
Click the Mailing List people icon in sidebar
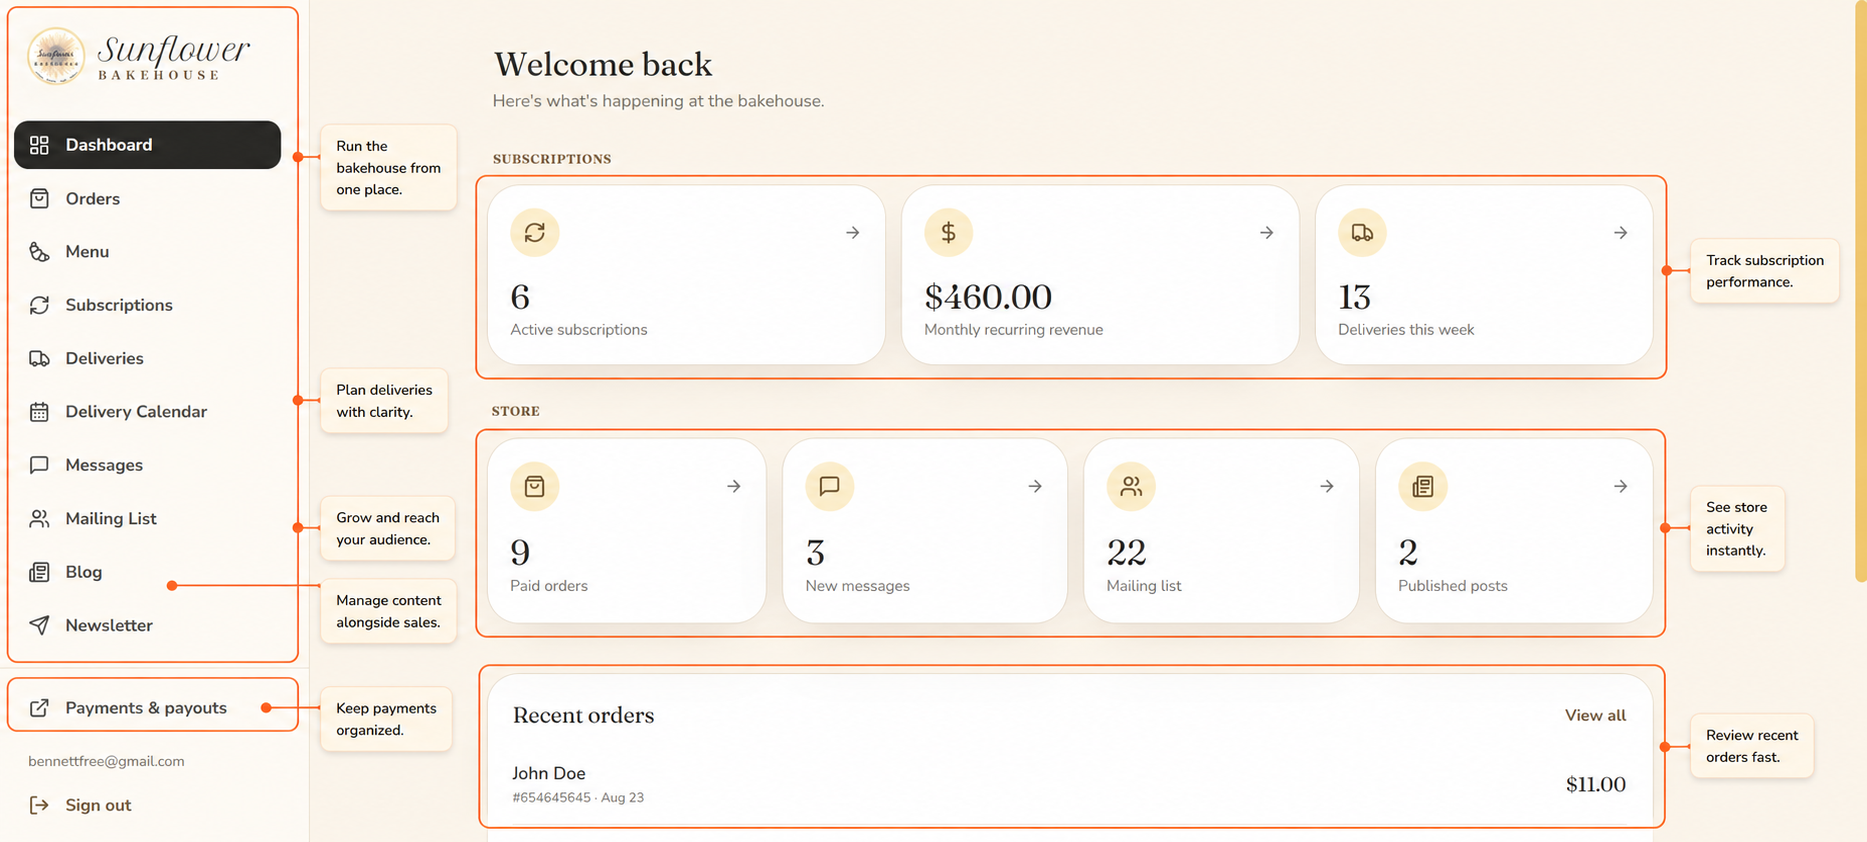(x=39, y=518)
